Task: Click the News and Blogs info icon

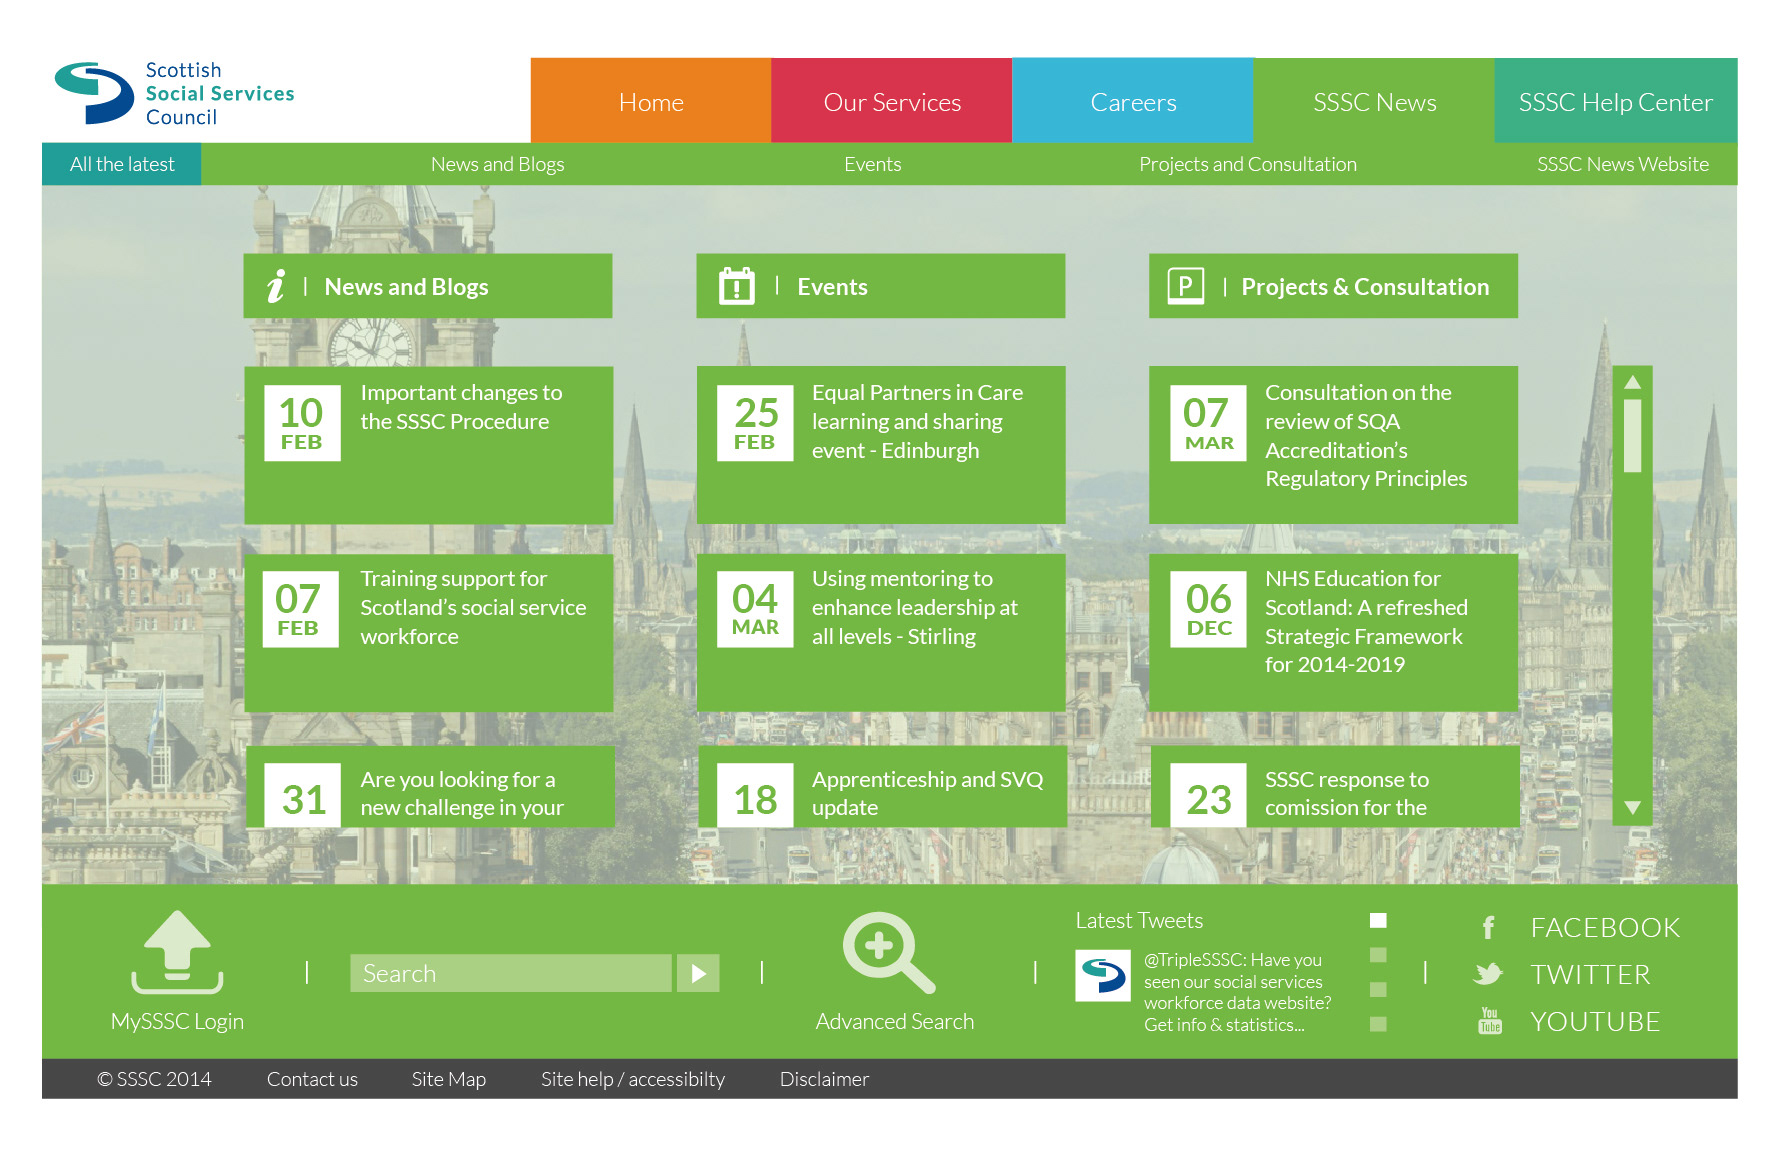Action: 276,287
